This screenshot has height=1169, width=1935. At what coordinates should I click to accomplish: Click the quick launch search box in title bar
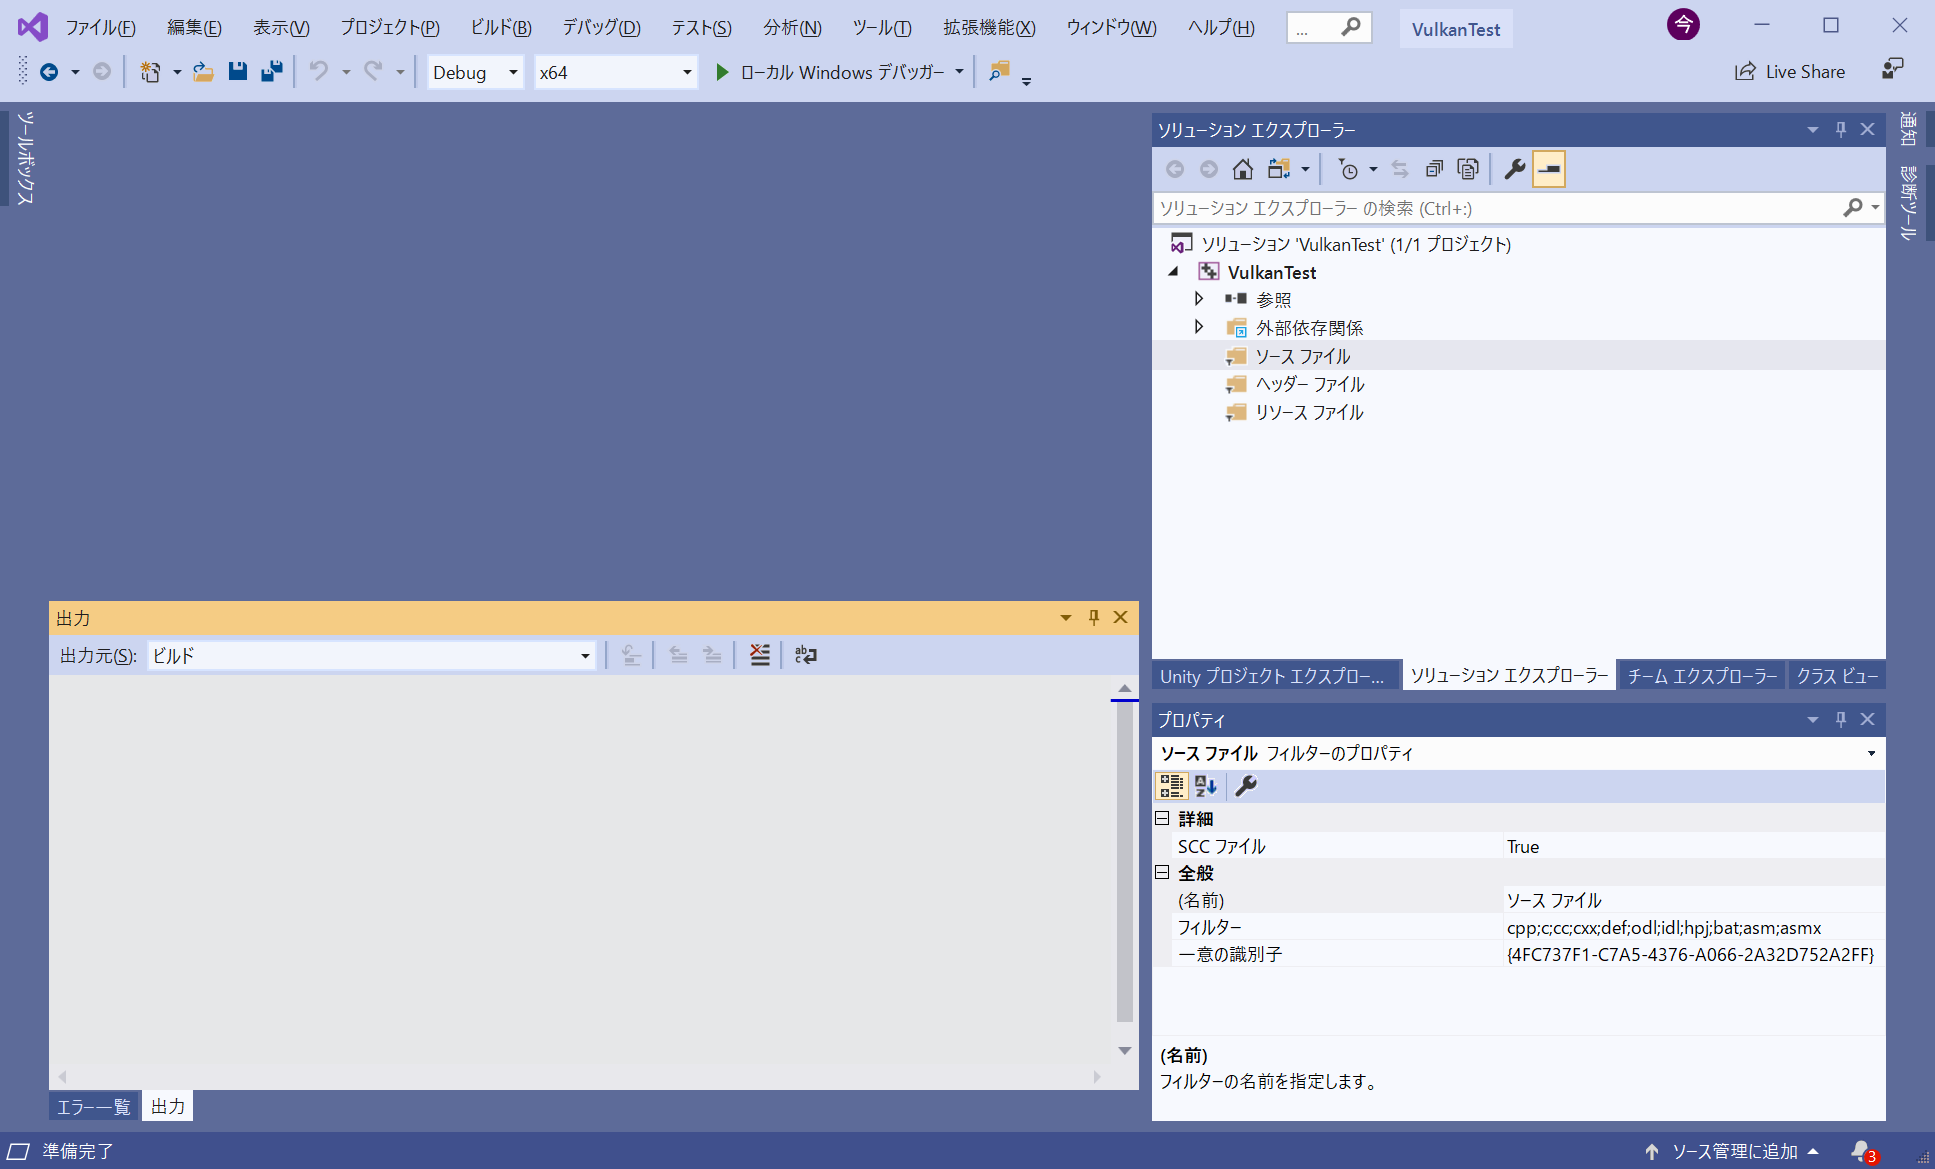click(x=1328, y=28)
